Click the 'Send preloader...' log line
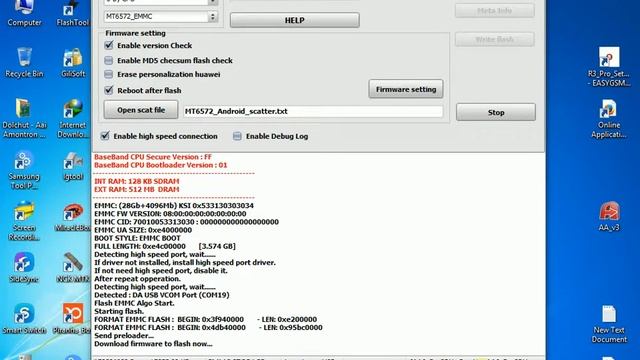This screenshot has height=360, width=640. pos(124,336)
